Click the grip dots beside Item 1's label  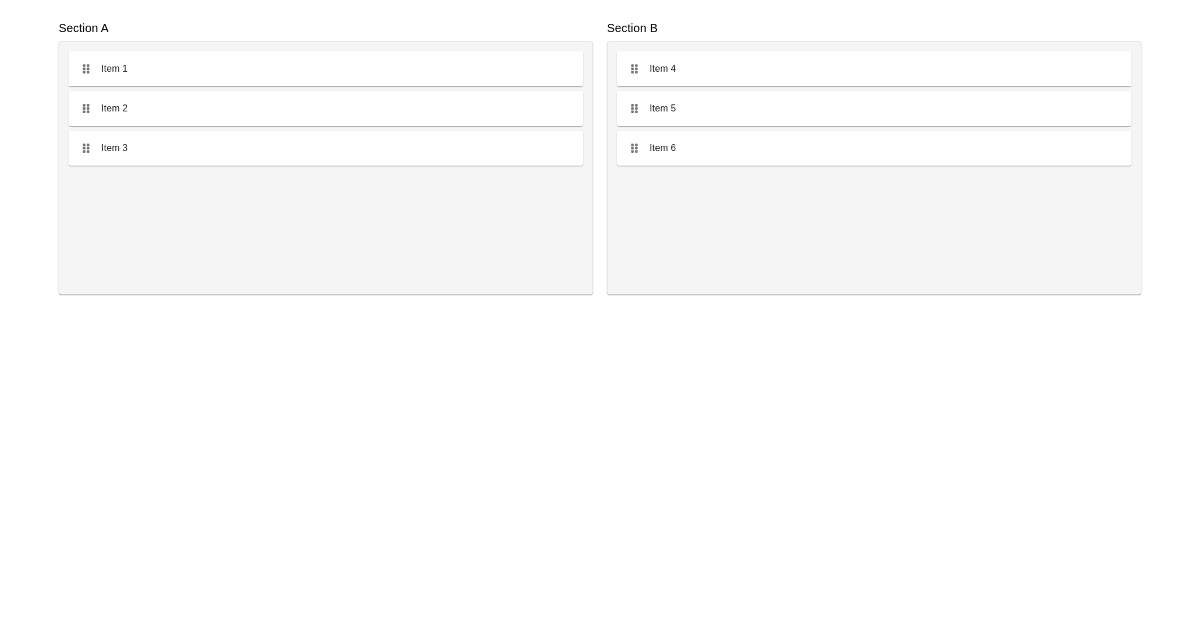tap(86, 68)
